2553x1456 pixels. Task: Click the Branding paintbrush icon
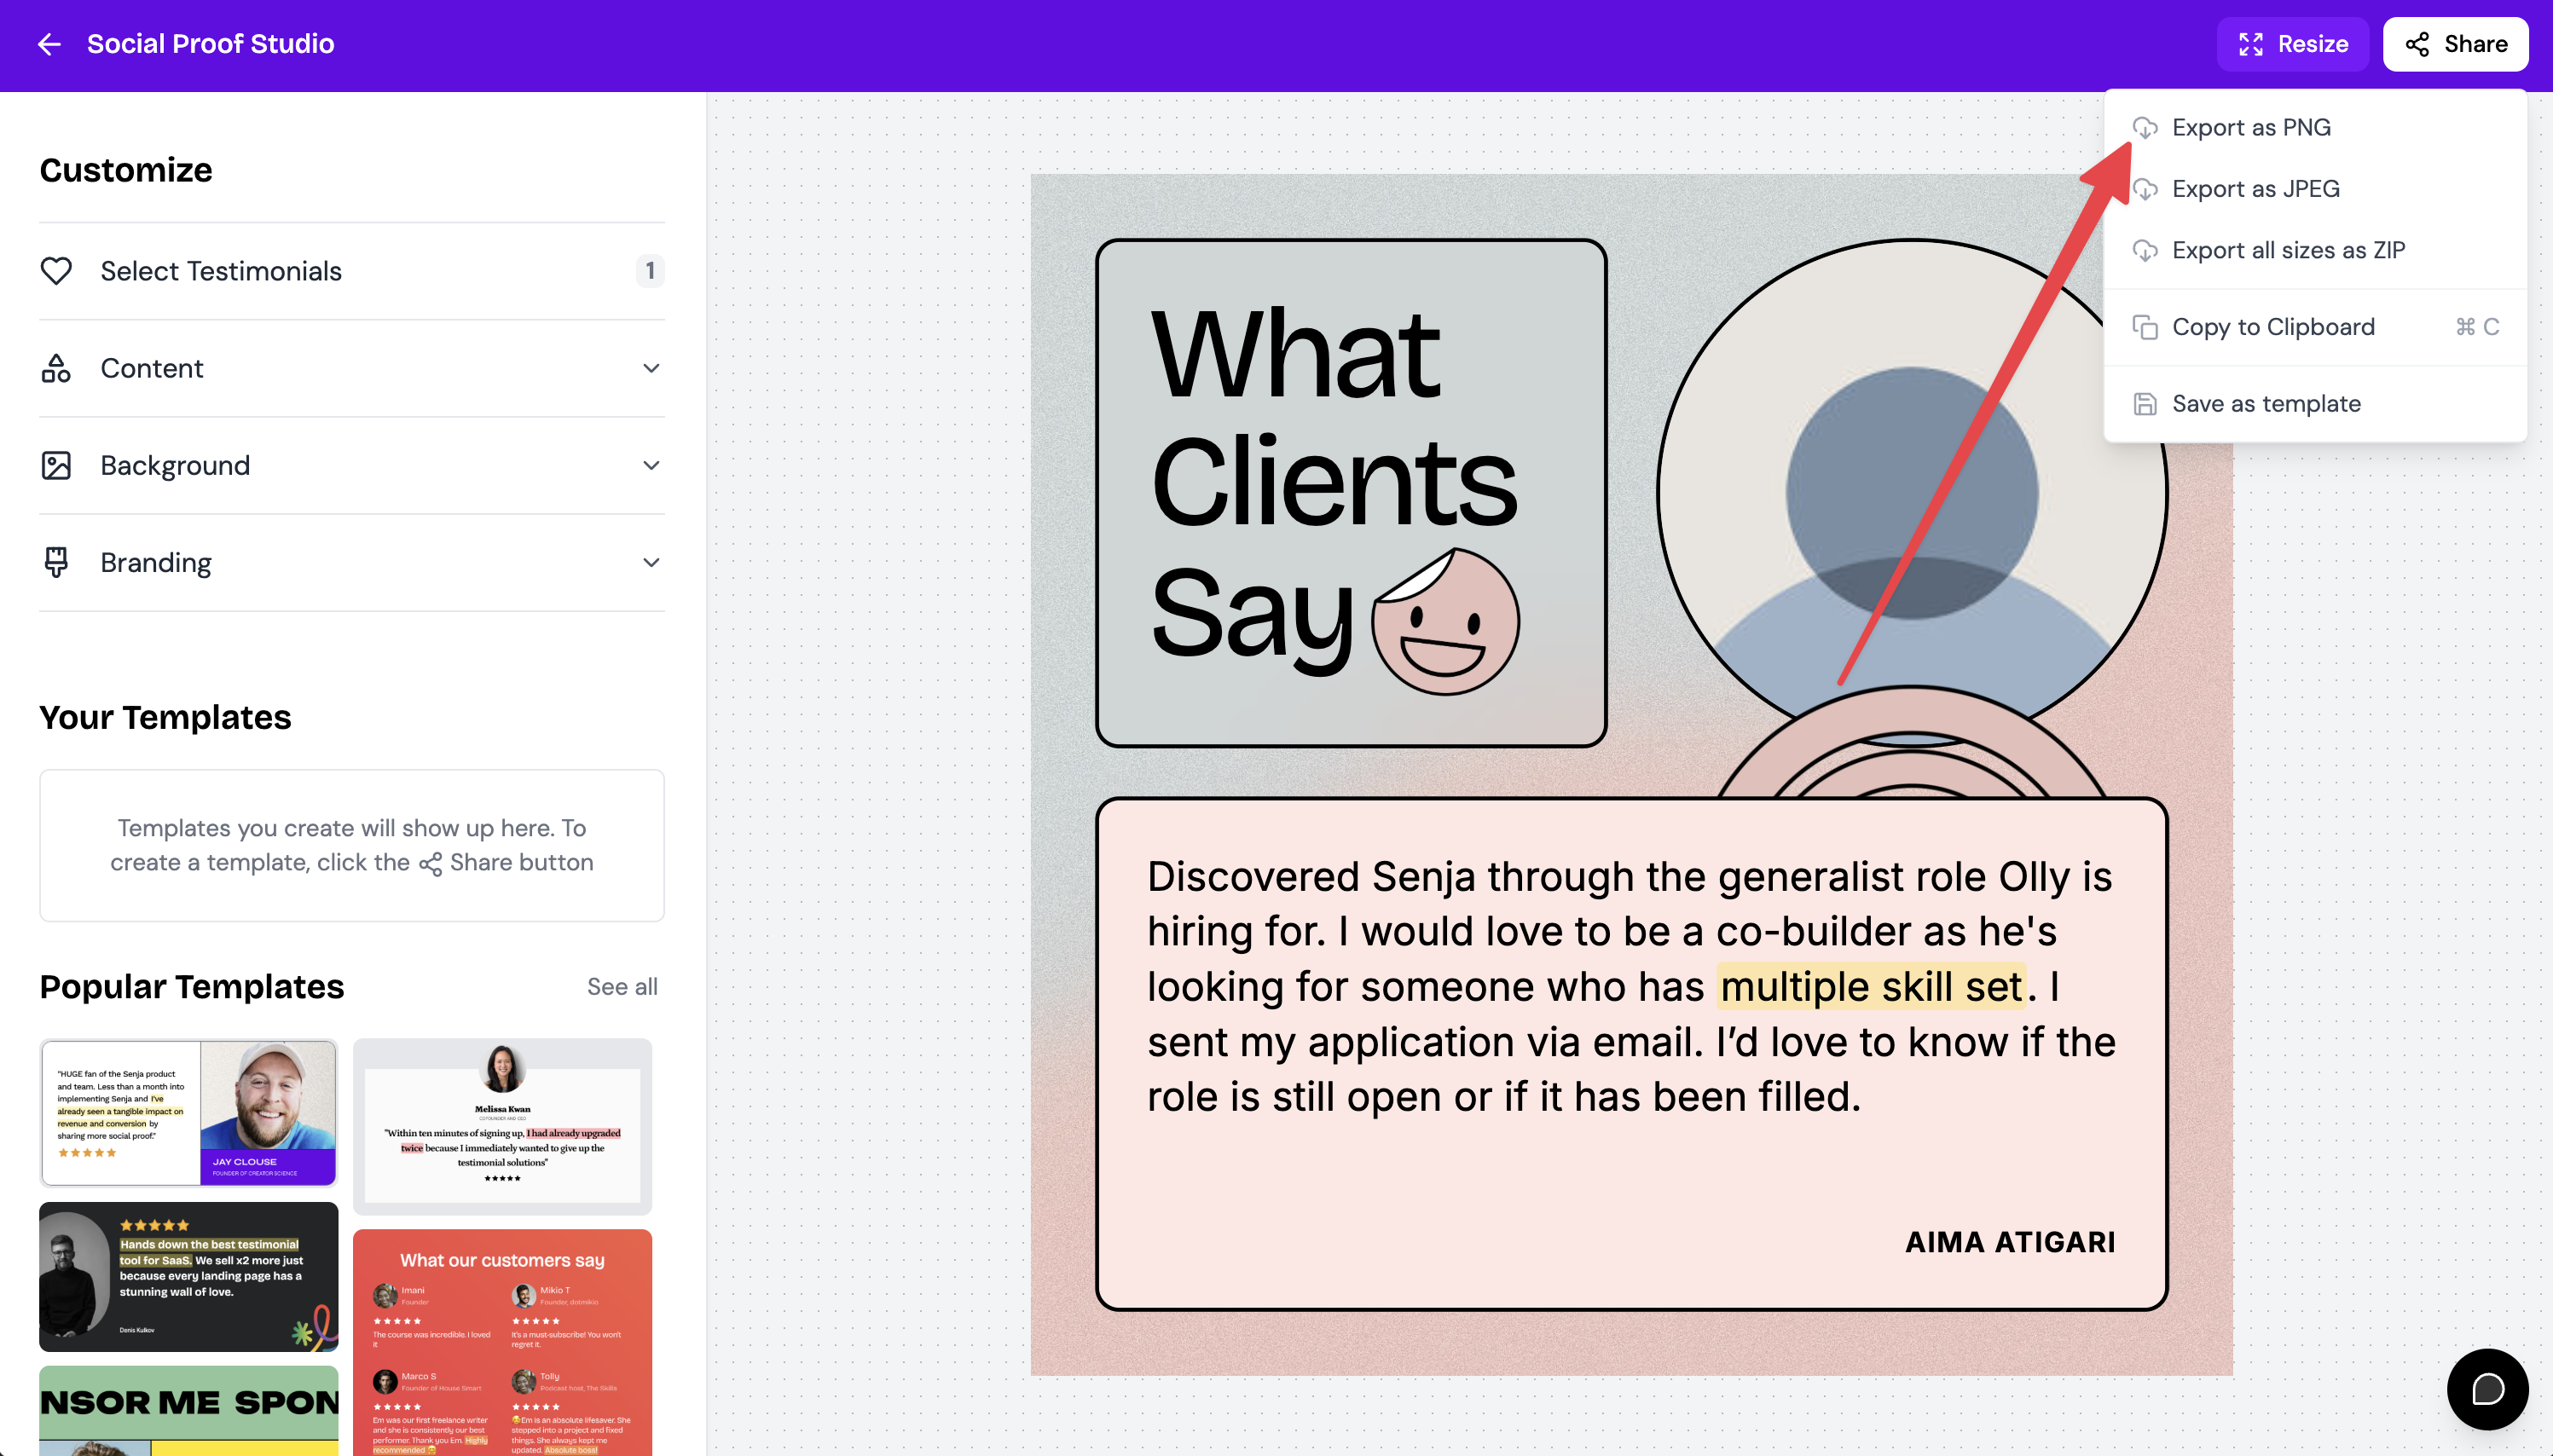[x=56, y=562]
